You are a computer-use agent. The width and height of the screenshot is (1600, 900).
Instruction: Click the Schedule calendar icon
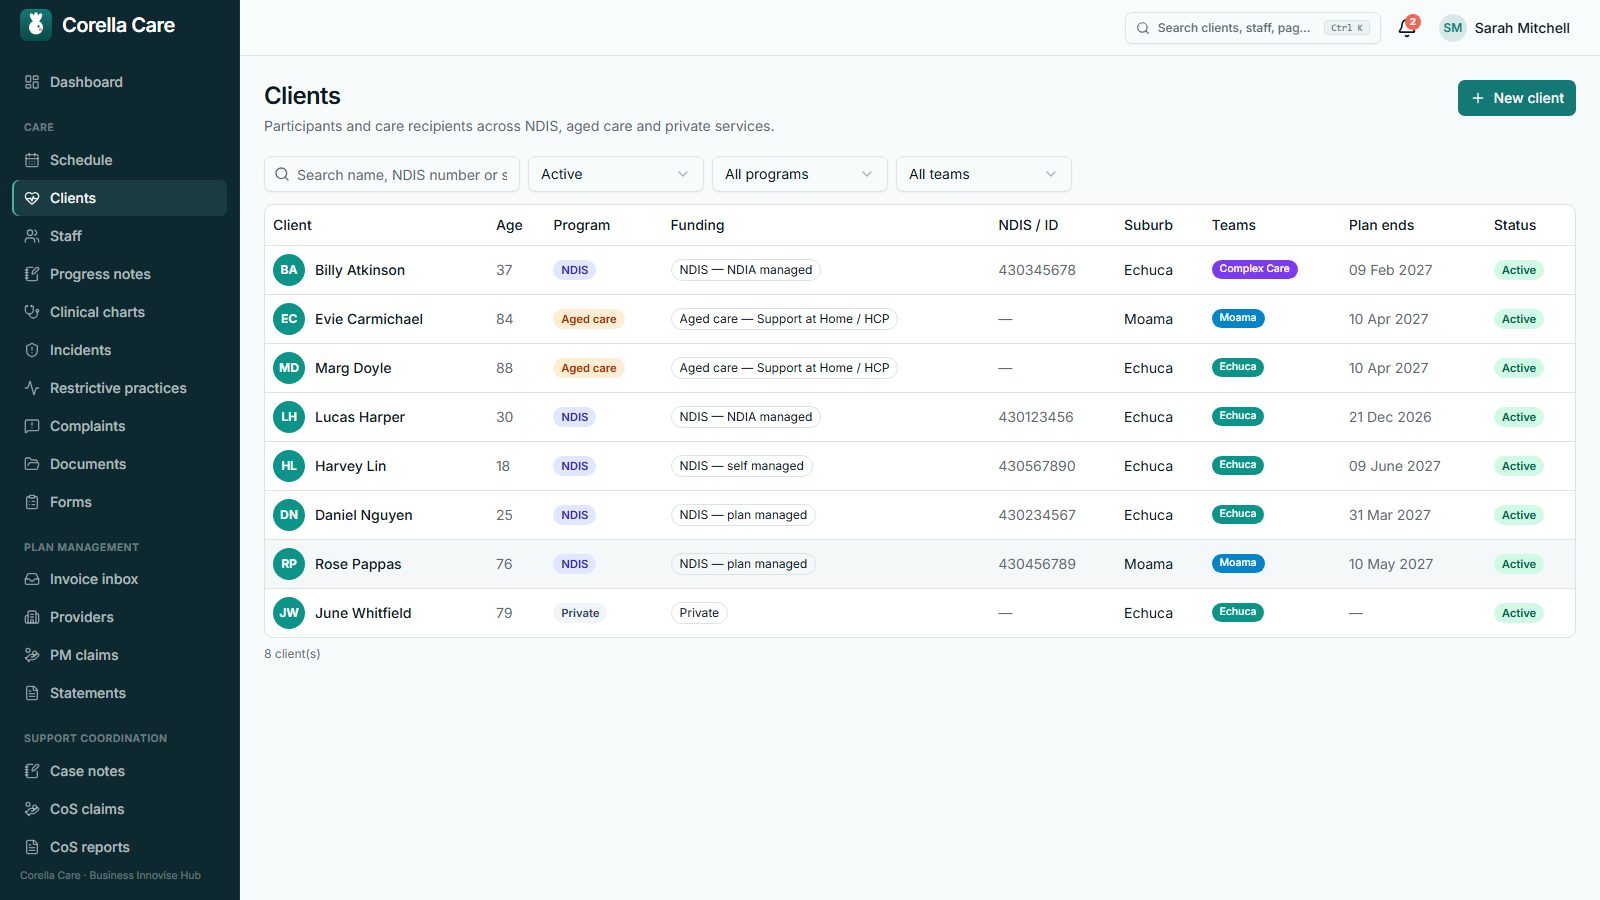[32, 160]
